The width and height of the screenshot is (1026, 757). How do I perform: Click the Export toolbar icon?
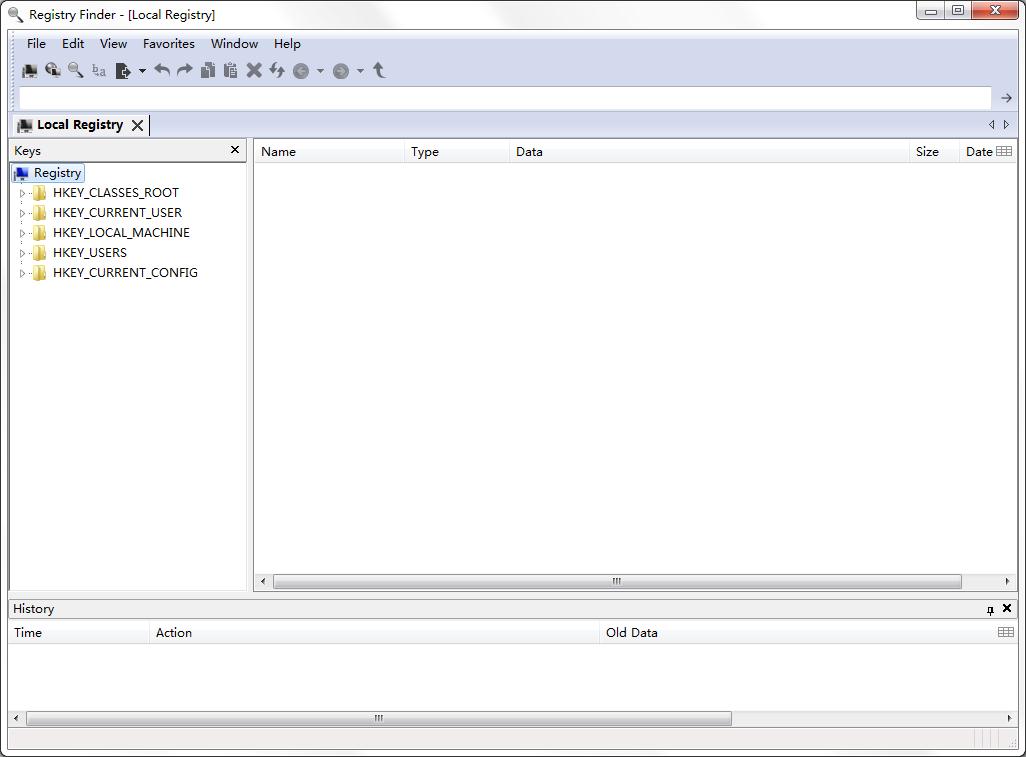tap(122, 70)
